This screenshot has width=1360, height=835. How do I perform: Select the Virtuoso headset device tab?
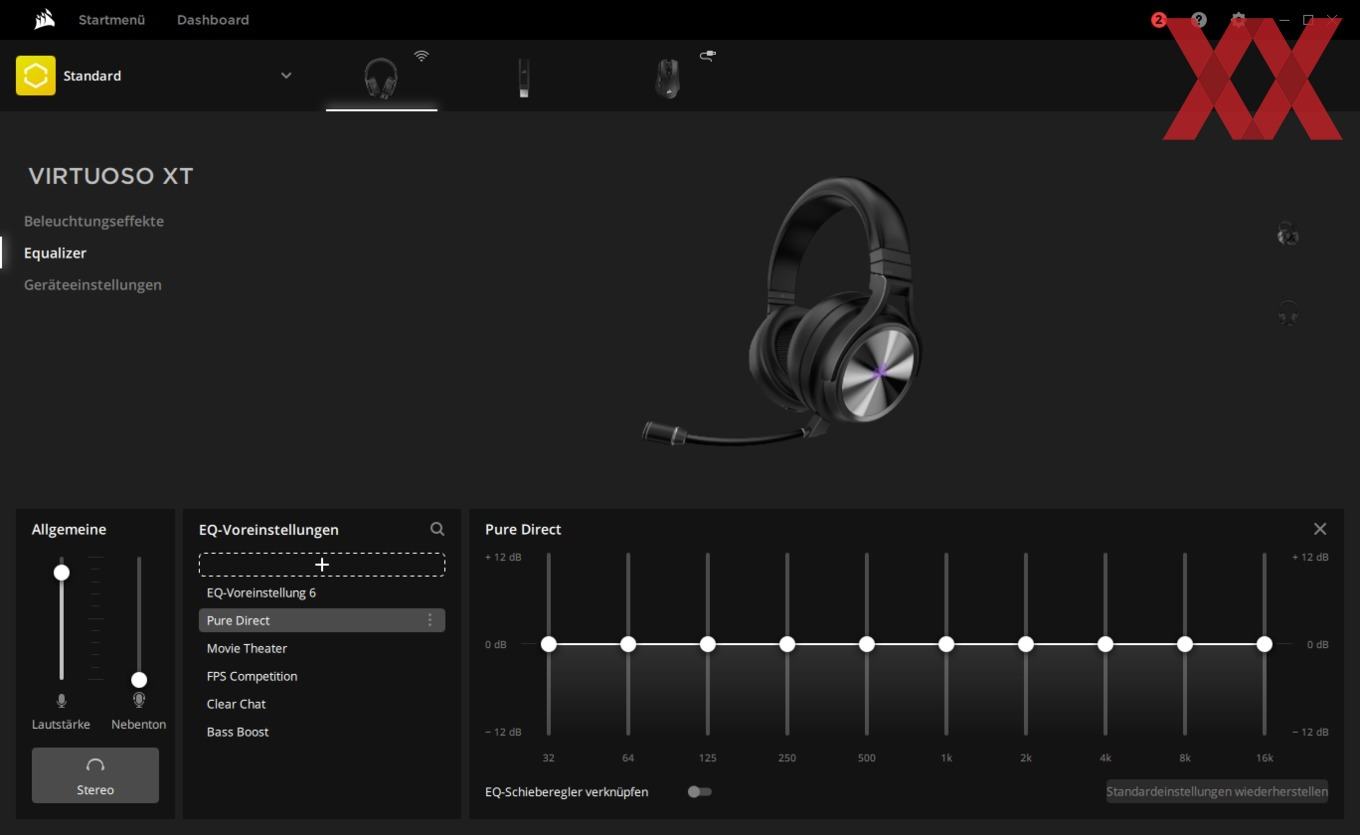(x=381, y=78)
